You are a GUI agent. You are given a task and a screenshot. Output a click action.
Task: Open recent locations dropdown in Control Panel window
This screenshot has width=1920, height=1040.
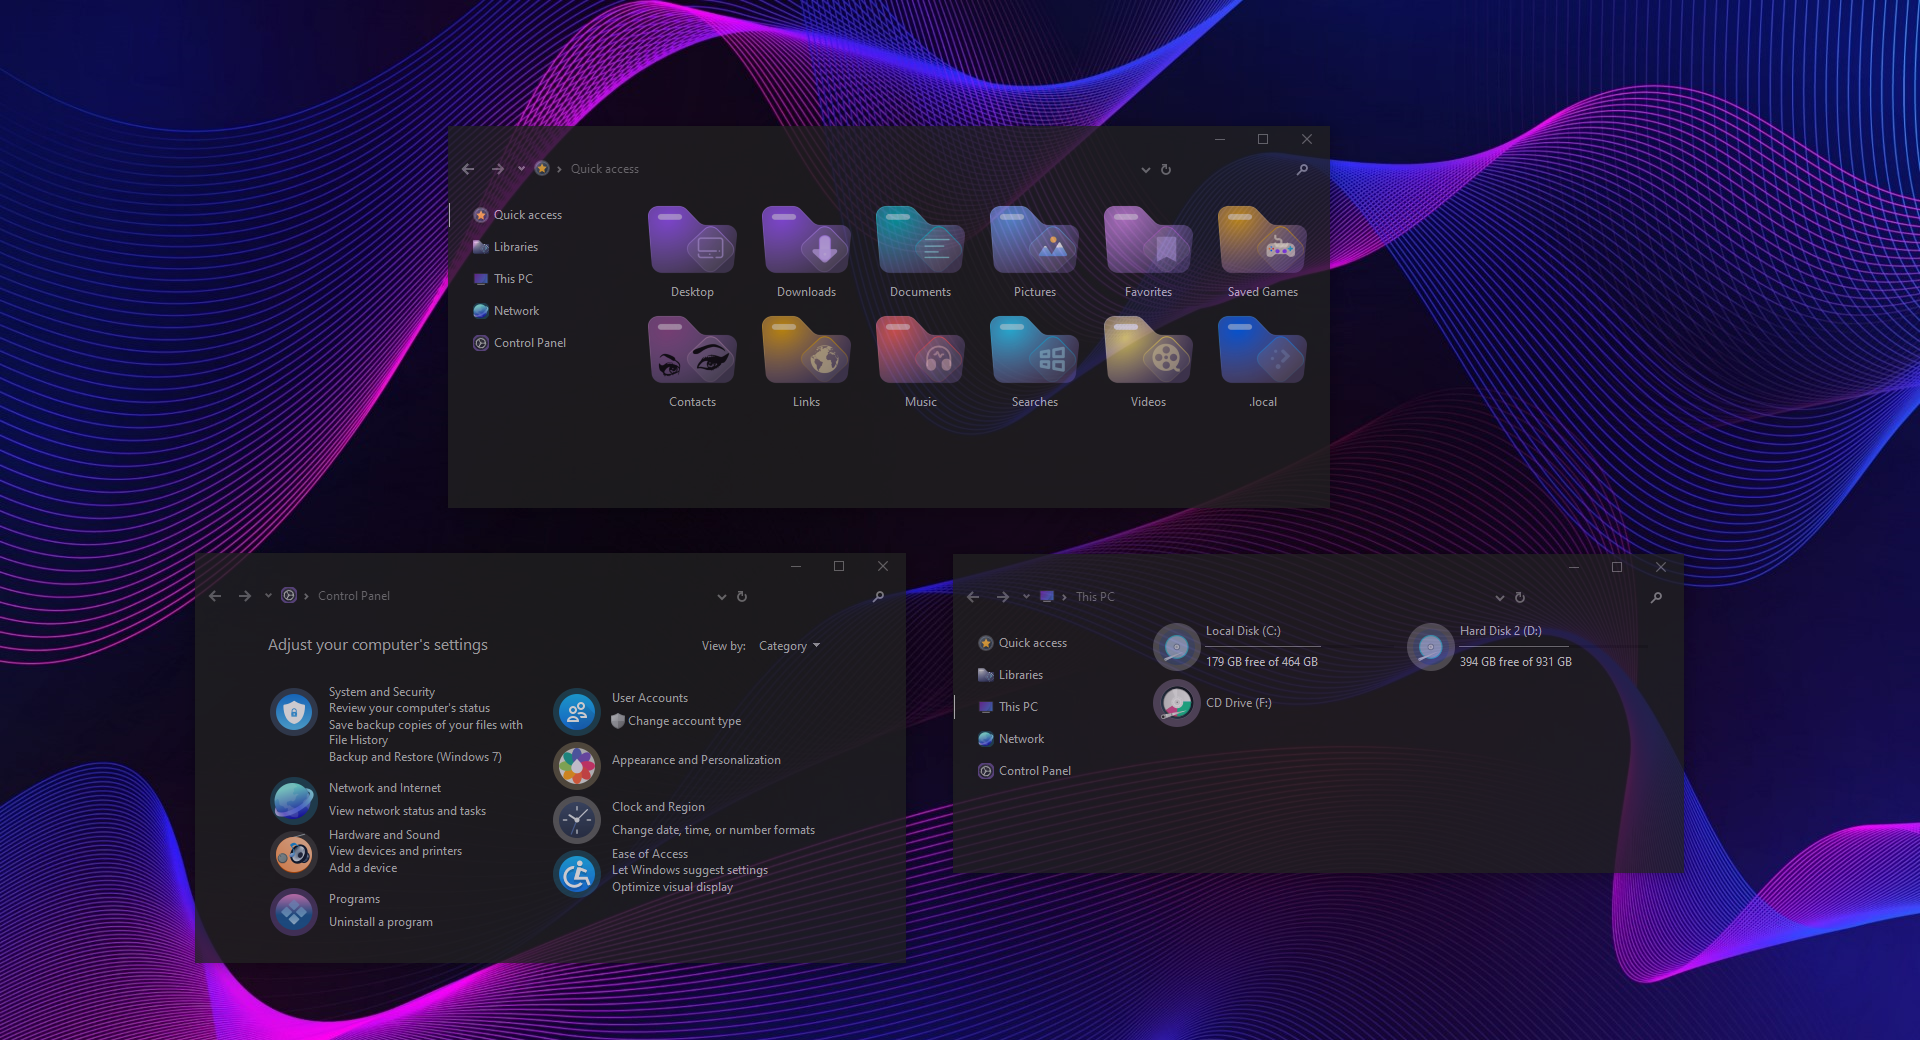pyautogui.click(x=268, y=596)
